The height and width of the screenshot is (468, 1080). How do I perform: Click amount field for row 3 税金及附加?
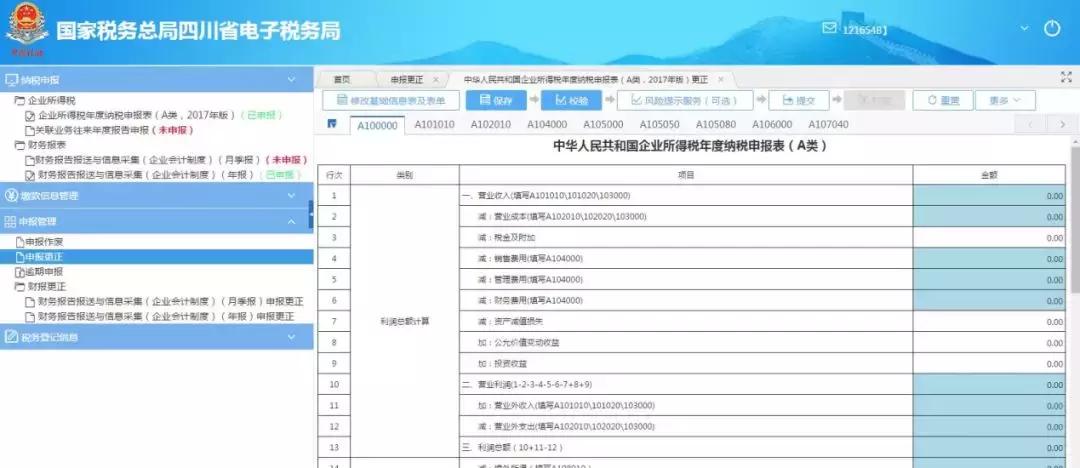coord(989,238)
